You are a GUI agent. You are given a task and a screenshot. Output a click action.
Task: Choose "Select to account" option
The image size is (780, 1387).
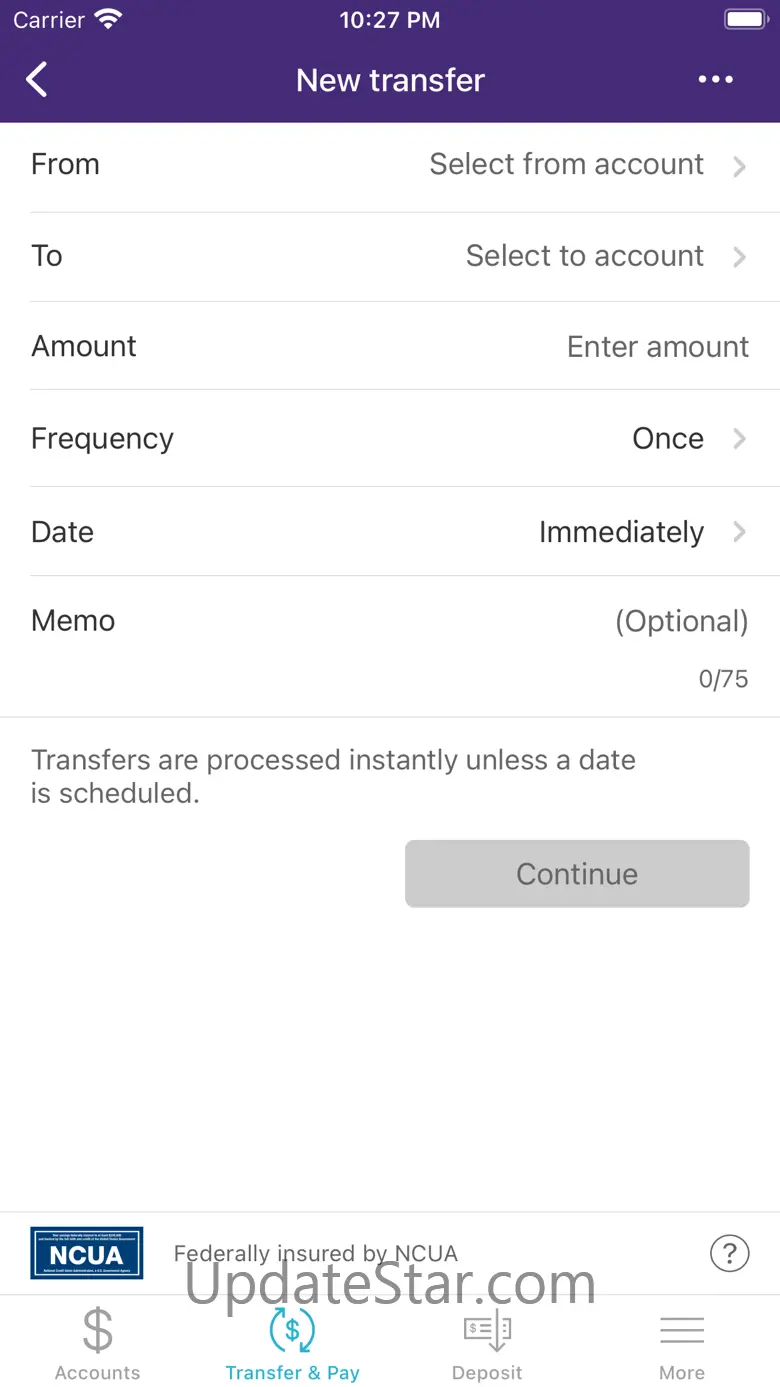click(x=584, y=256)
